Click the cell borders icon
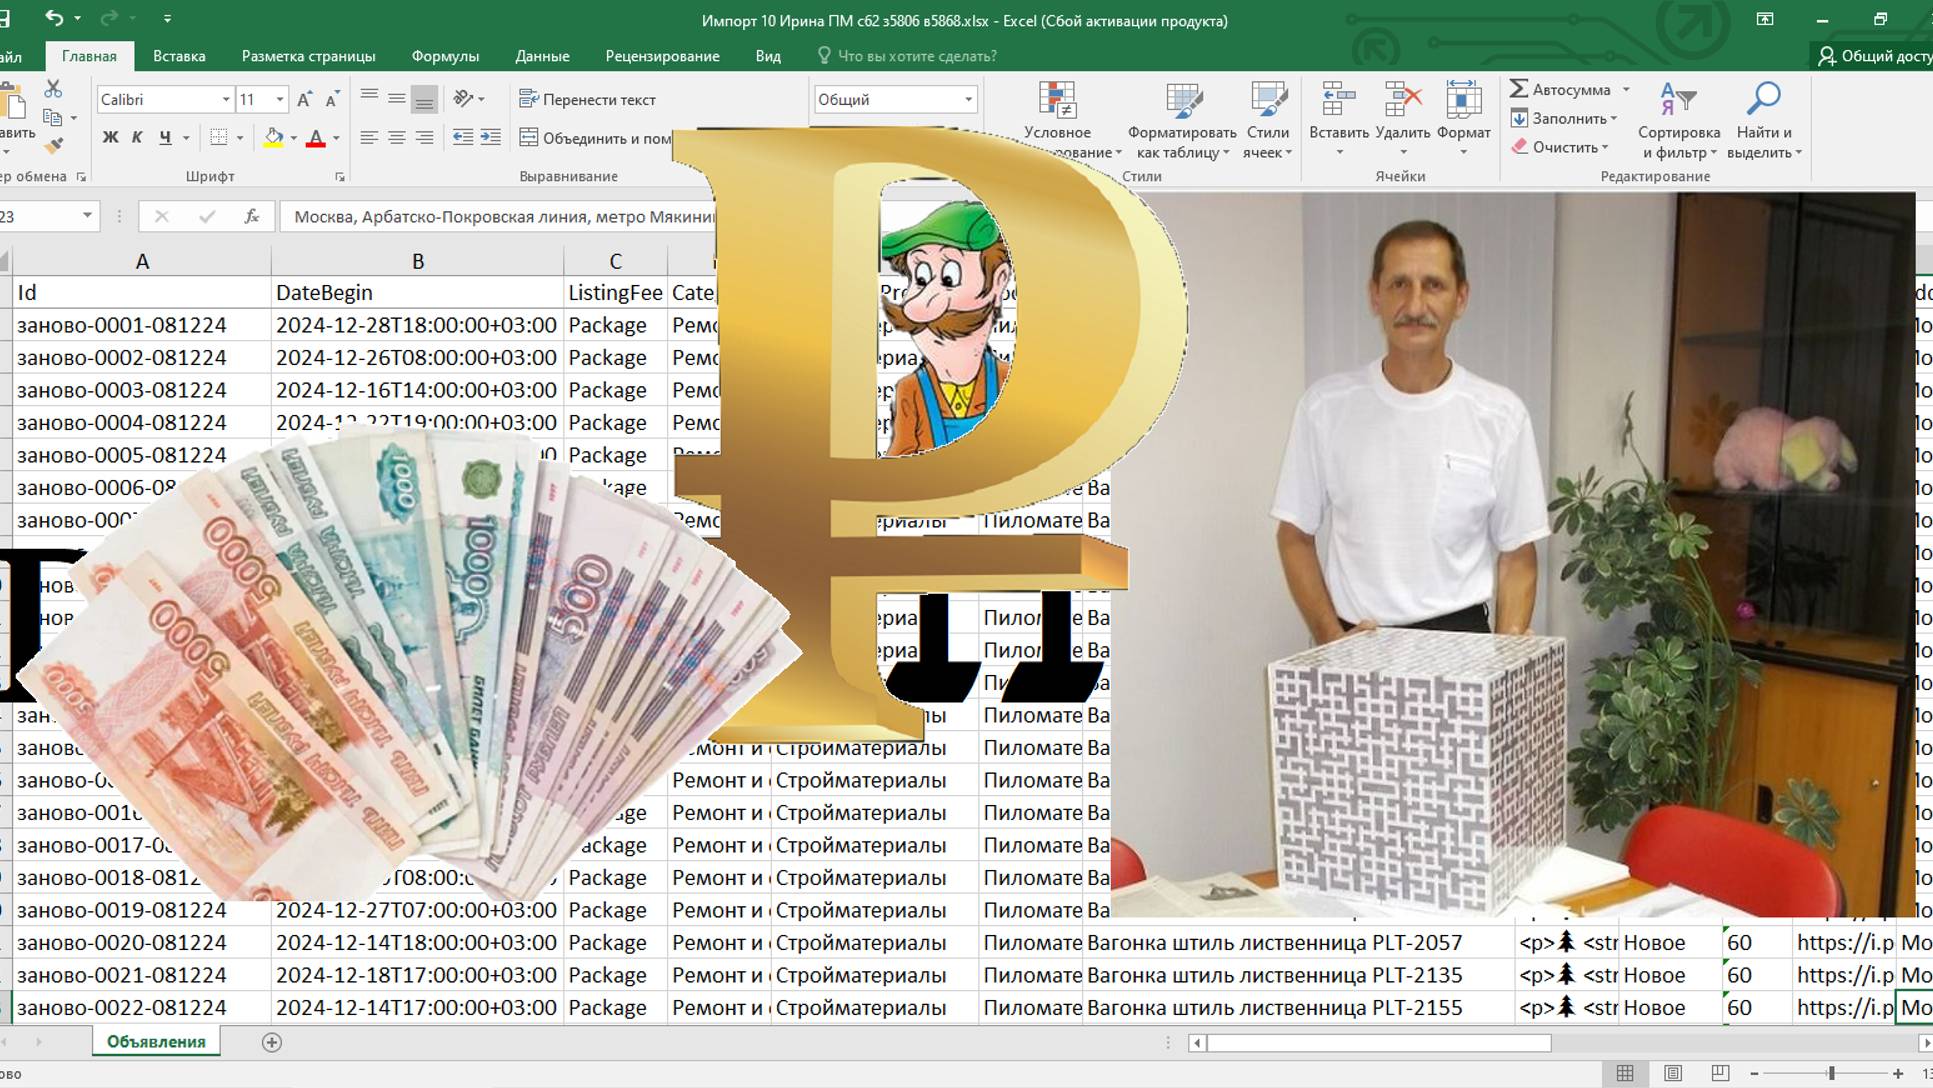1933x1088 pixels. pyautogui.click(x=219, y=138)
